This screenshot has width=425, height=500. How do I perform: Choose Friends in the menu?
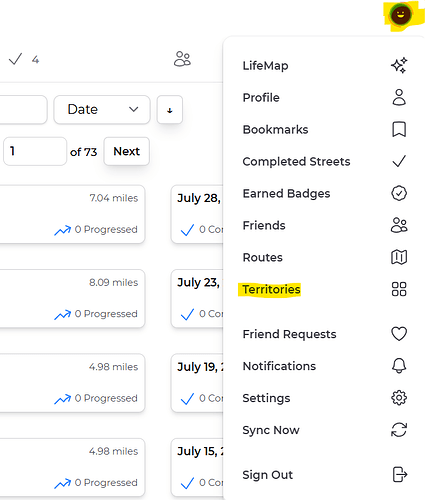[x=264, y=226]
